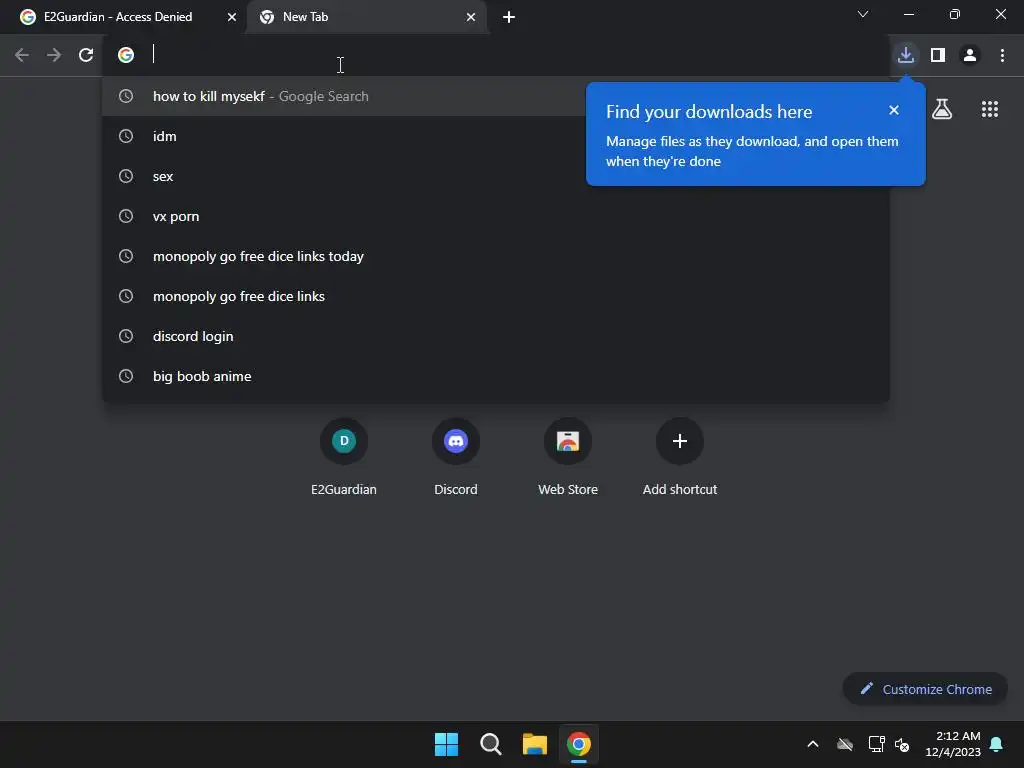Open a new tab with plus button
Screen dimensions: 1024x768
click(x=509, y=17)
